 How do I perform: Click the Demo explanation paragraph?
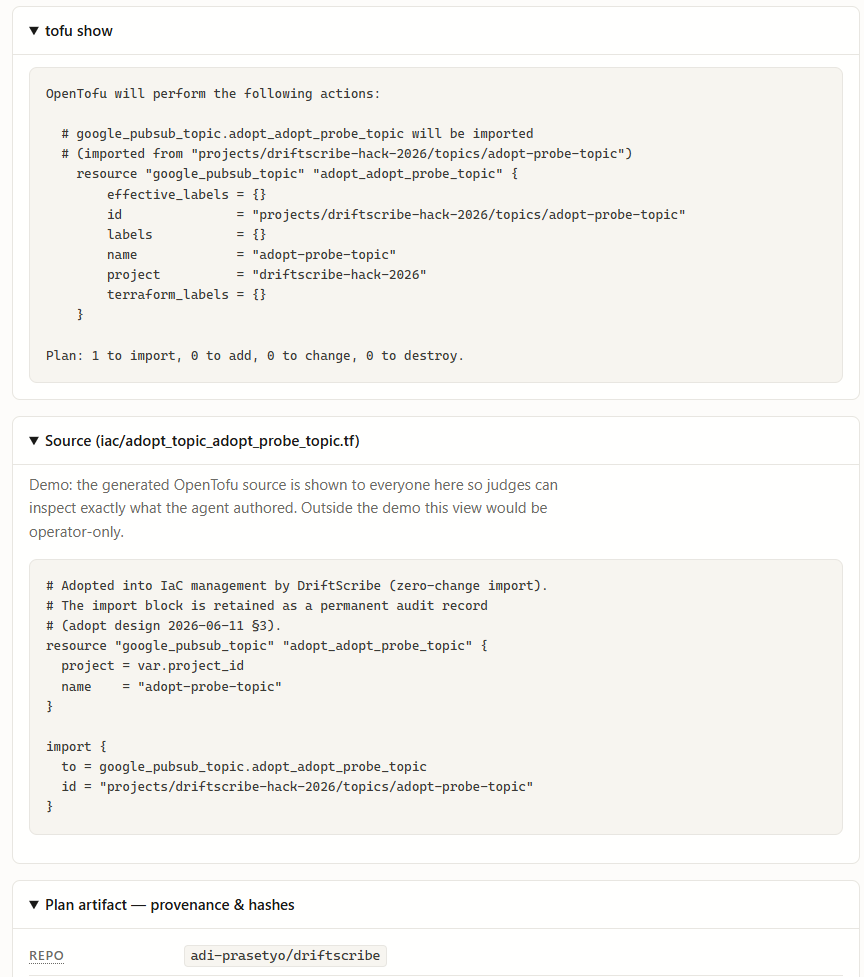293,508
